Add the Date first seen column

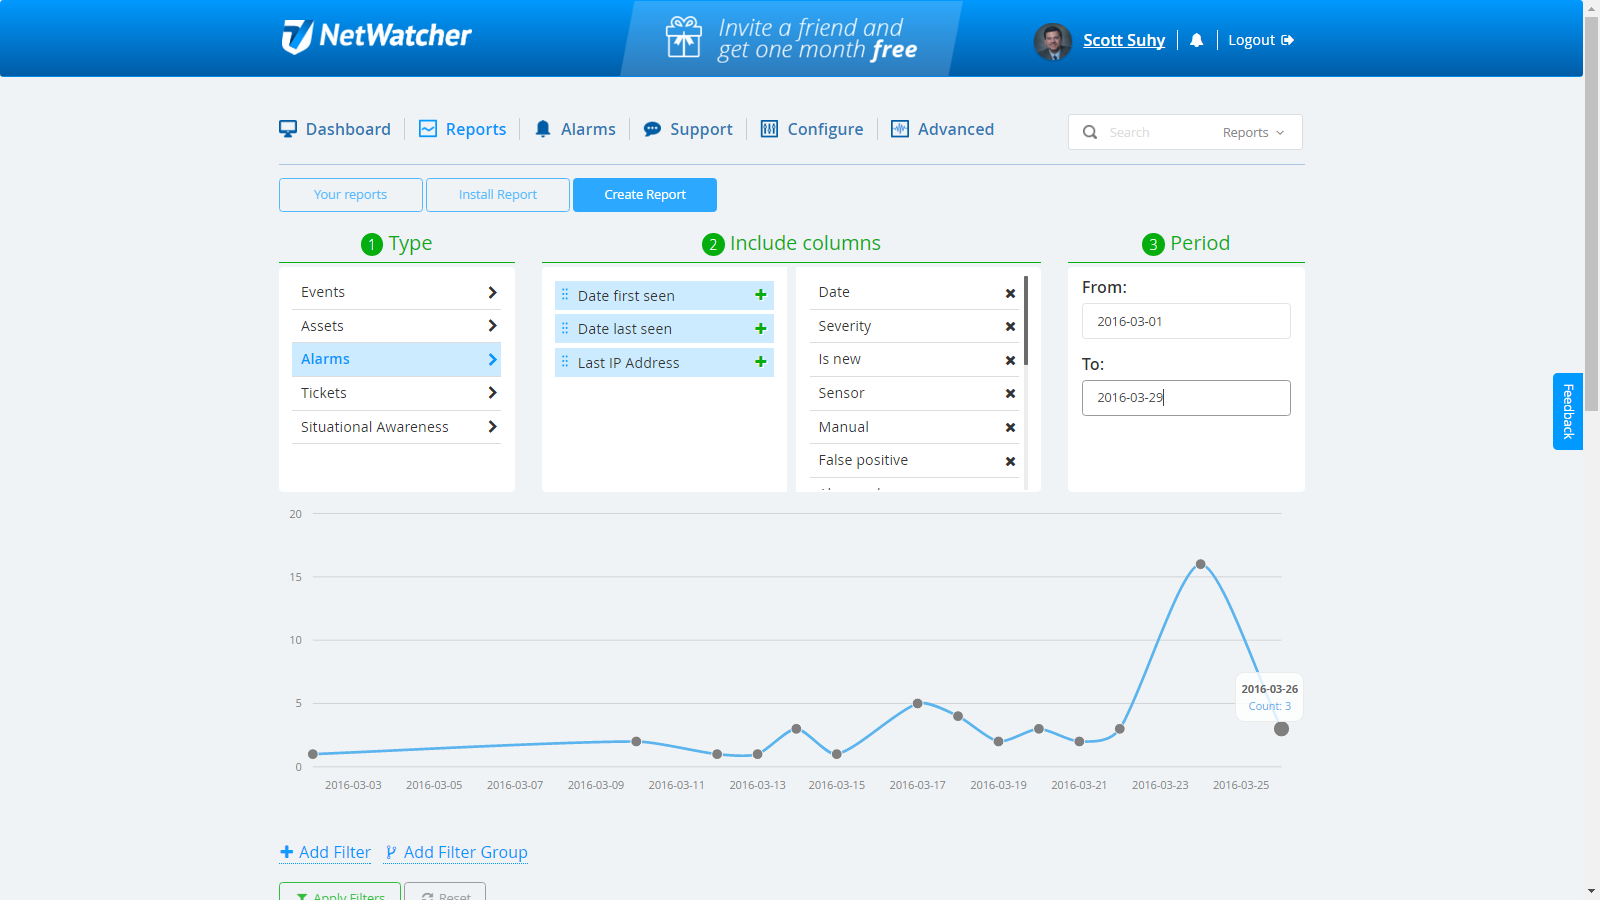point(760,295)
